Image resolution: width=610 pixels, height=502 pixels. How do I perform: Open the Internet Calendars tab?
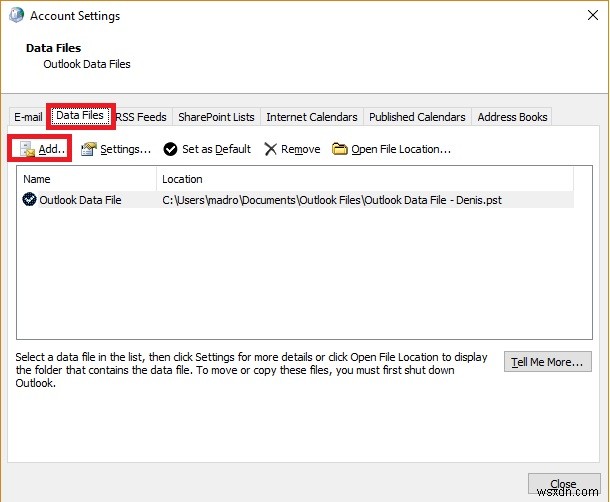click(312, 117)
